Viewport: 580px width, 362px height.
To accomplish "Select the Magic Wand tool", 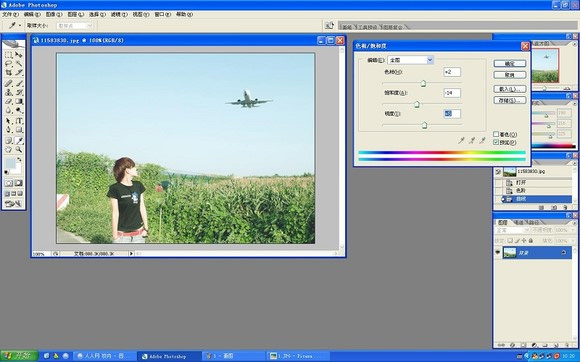I will click(18, 64).
